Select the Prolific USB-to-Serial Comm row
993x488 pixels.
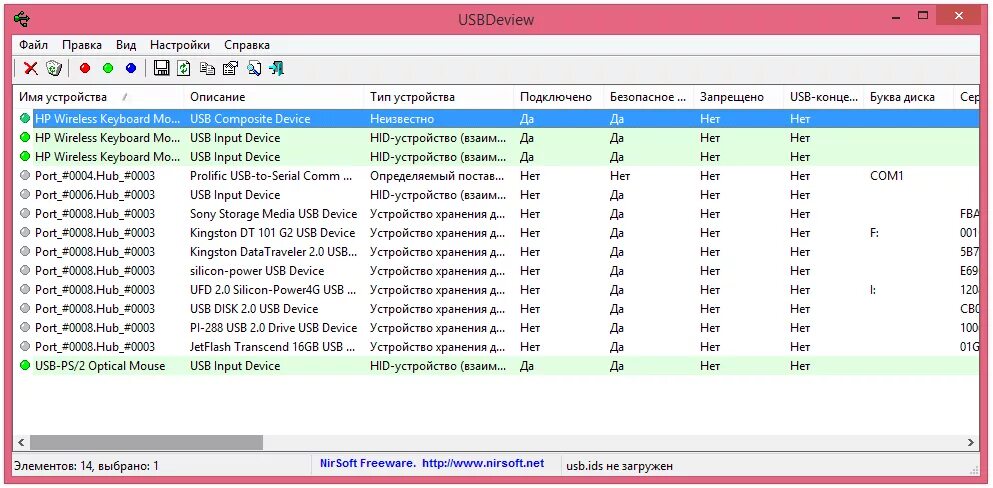point(496,175)
